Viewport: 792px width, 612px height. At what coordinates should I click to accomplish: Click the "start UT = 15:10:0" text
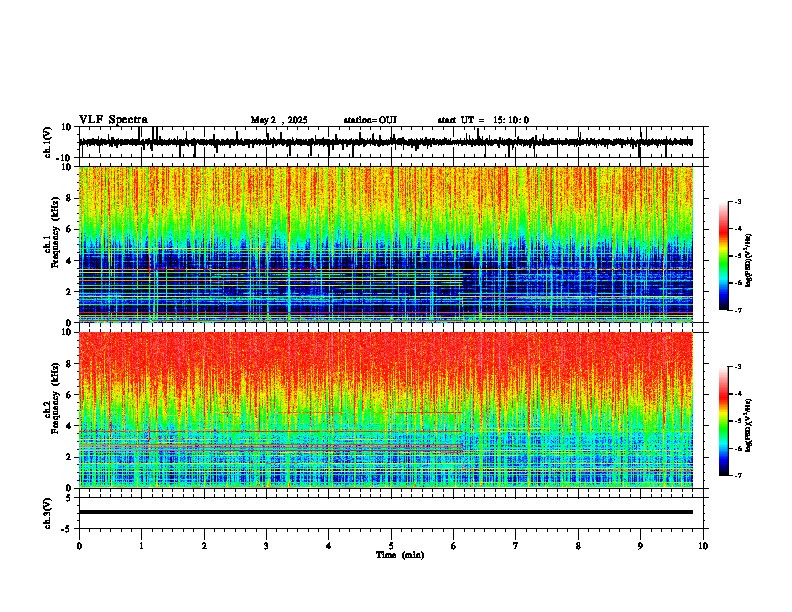click(483, 120)
